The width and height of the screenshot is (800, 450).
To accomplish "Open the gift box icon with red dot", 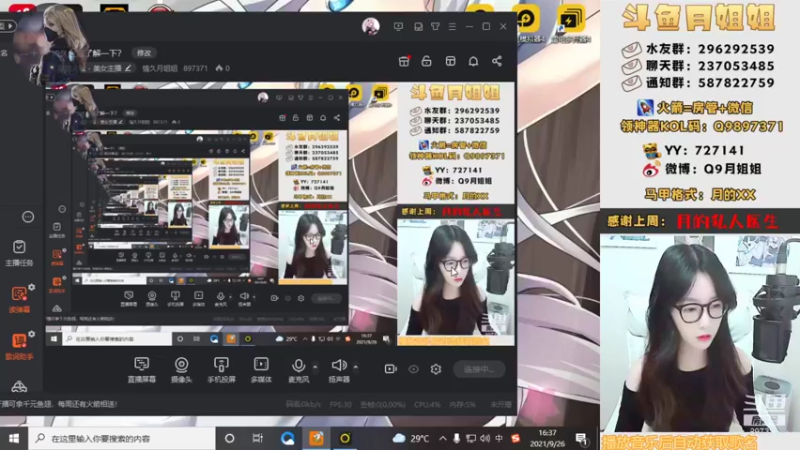I will [404, 61].
